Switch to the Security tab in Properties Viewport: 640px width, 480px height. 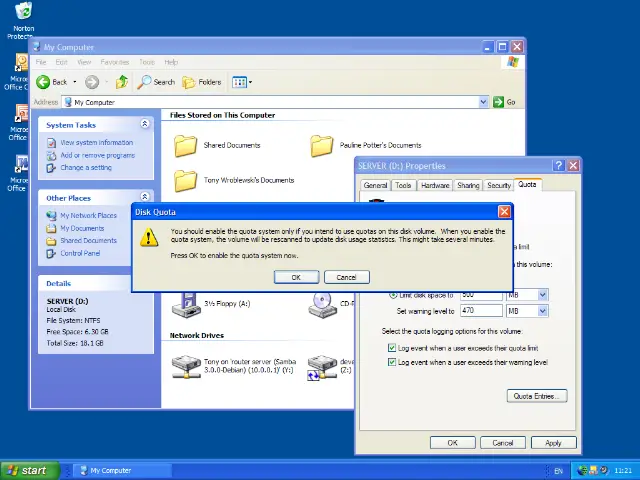click(499, 185)
